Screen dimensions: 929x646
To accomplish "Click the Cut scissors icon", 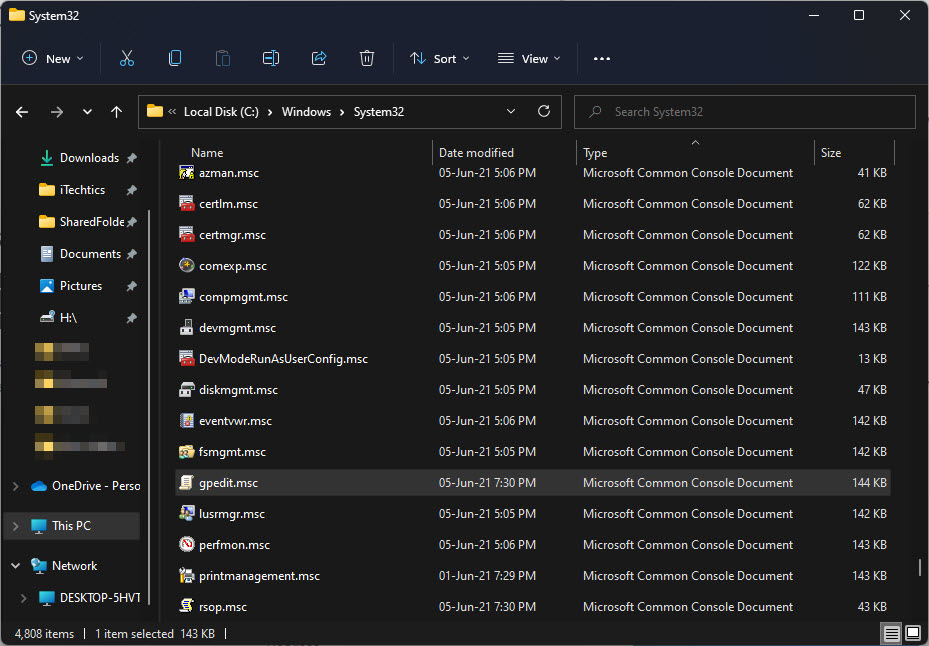I will click(127, 58).
